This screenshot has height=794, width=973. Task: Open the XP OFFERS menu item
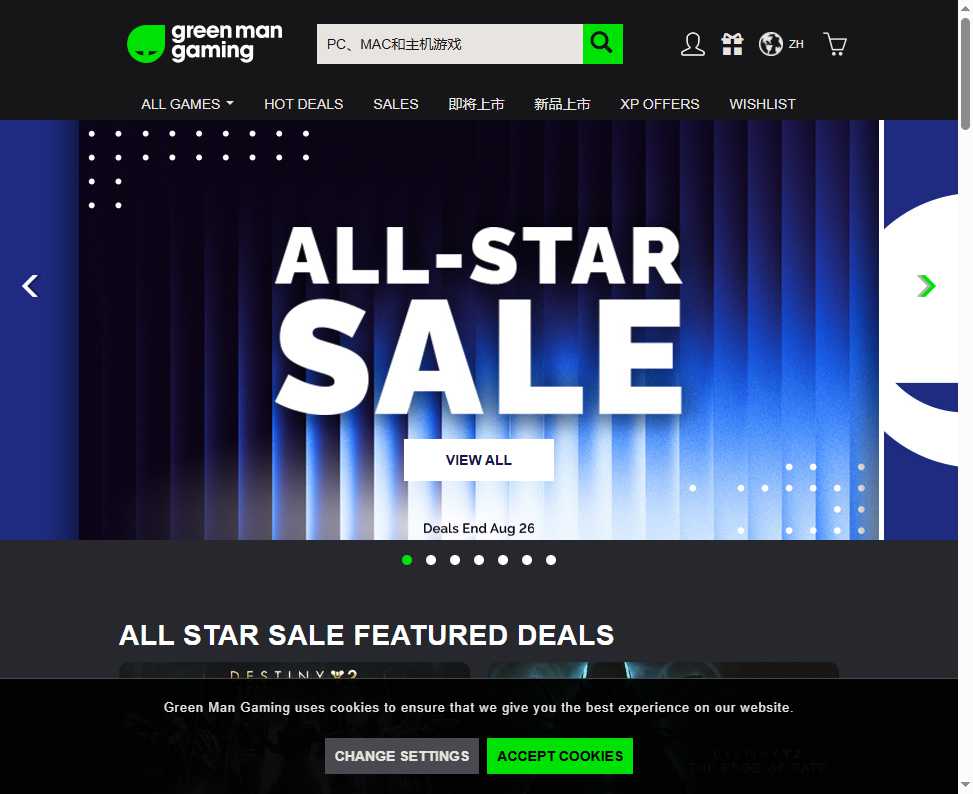[x=660, y=104]
